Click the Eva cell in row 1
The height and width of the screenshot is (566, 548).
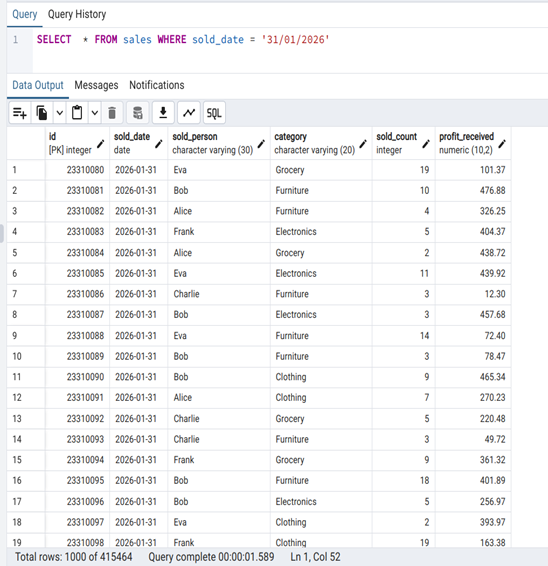pos(219,170)
